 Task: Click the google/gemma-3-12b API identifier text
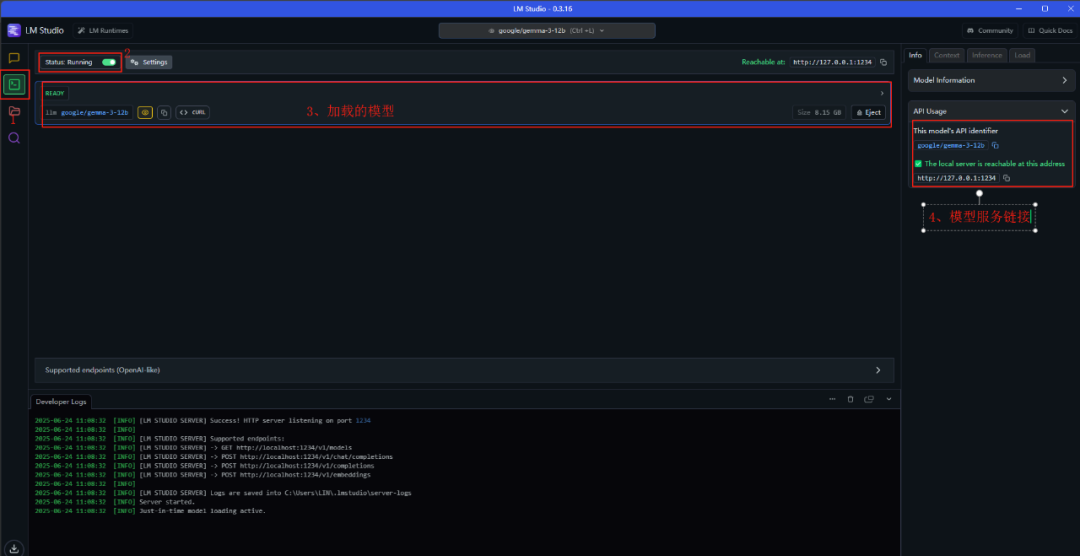[951, 145]
